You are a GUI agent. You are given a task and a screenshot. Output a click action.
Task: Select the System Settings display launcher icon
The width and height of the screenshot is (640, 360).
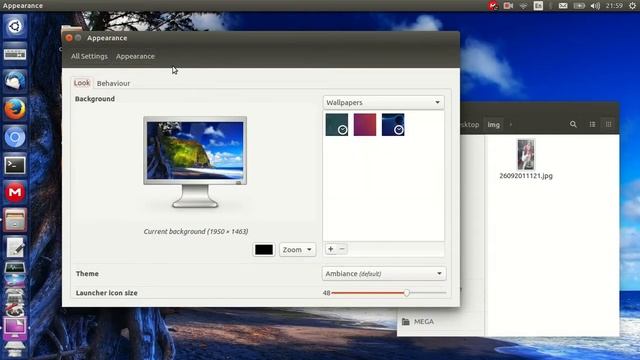[x=15, y=328]
